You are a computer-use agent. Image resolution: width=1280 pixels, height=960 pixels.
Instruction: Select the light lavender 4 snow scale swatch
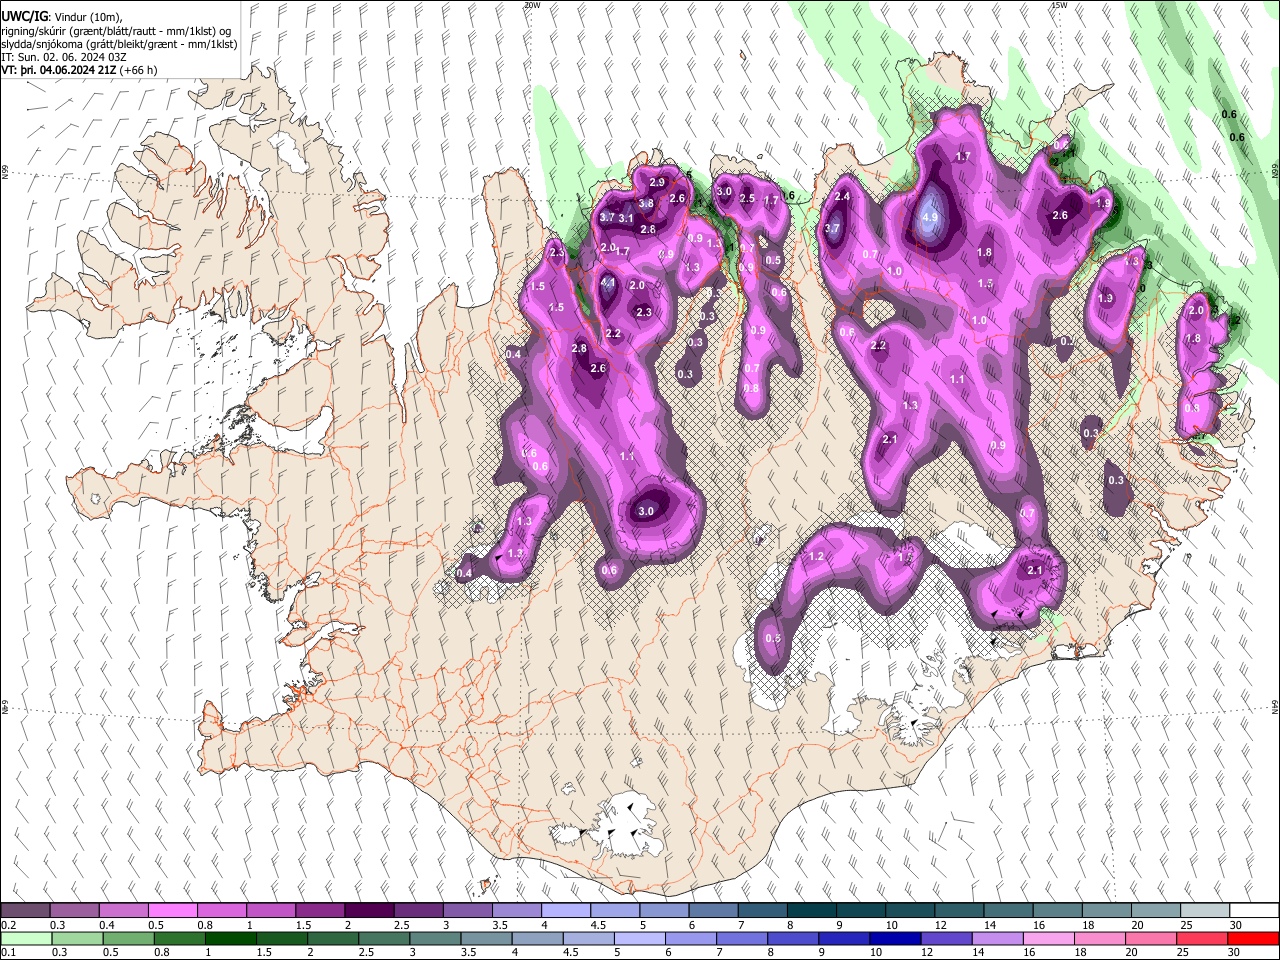click(564, 911)
